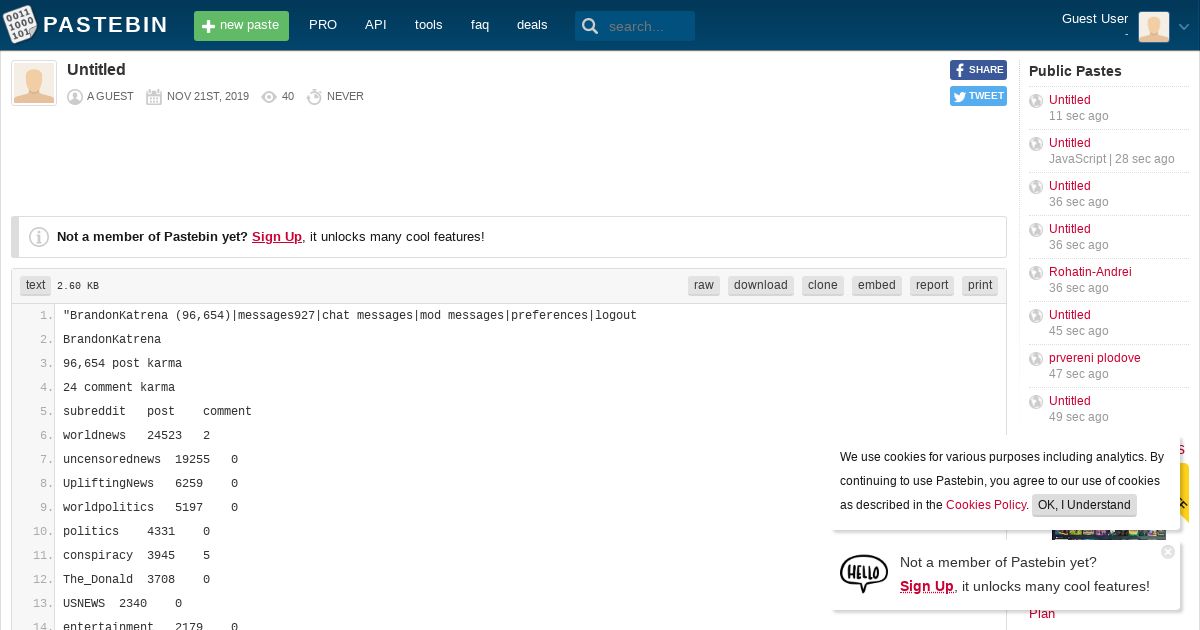Open the PRO menu item
The width and height of the screenshot is (1200, 630).
[323, 25]
